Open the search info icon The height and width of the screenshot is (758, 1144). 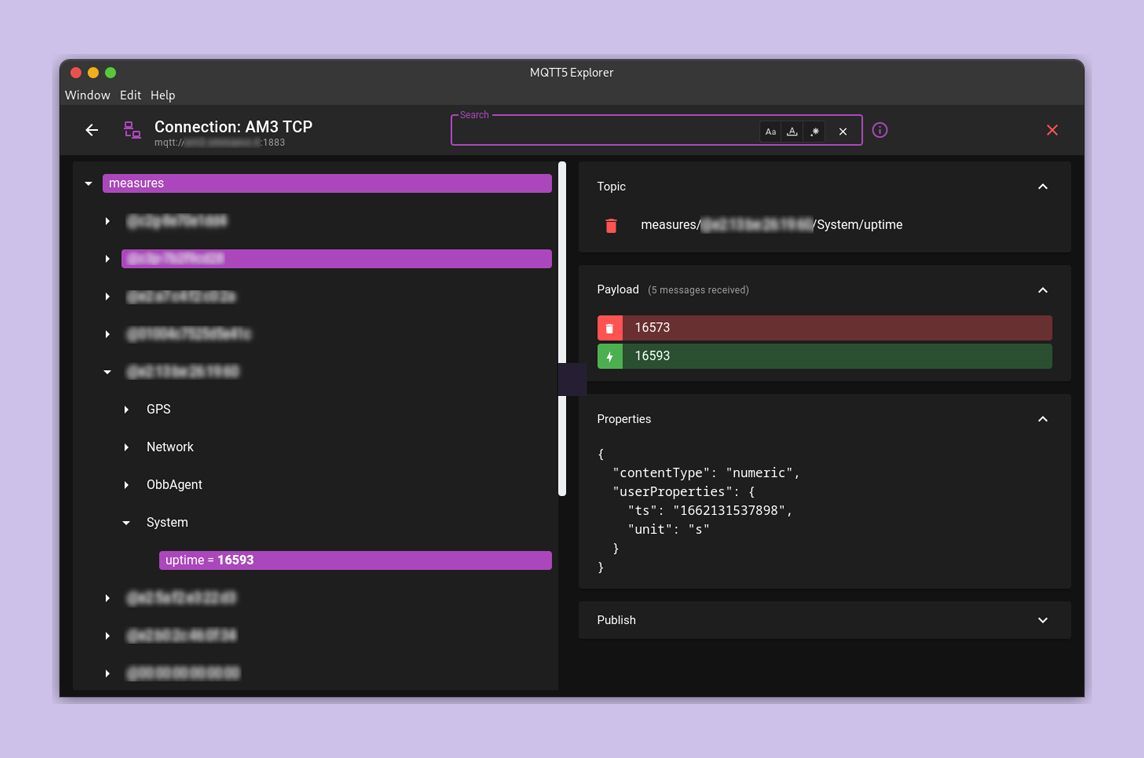coord(880,130)
